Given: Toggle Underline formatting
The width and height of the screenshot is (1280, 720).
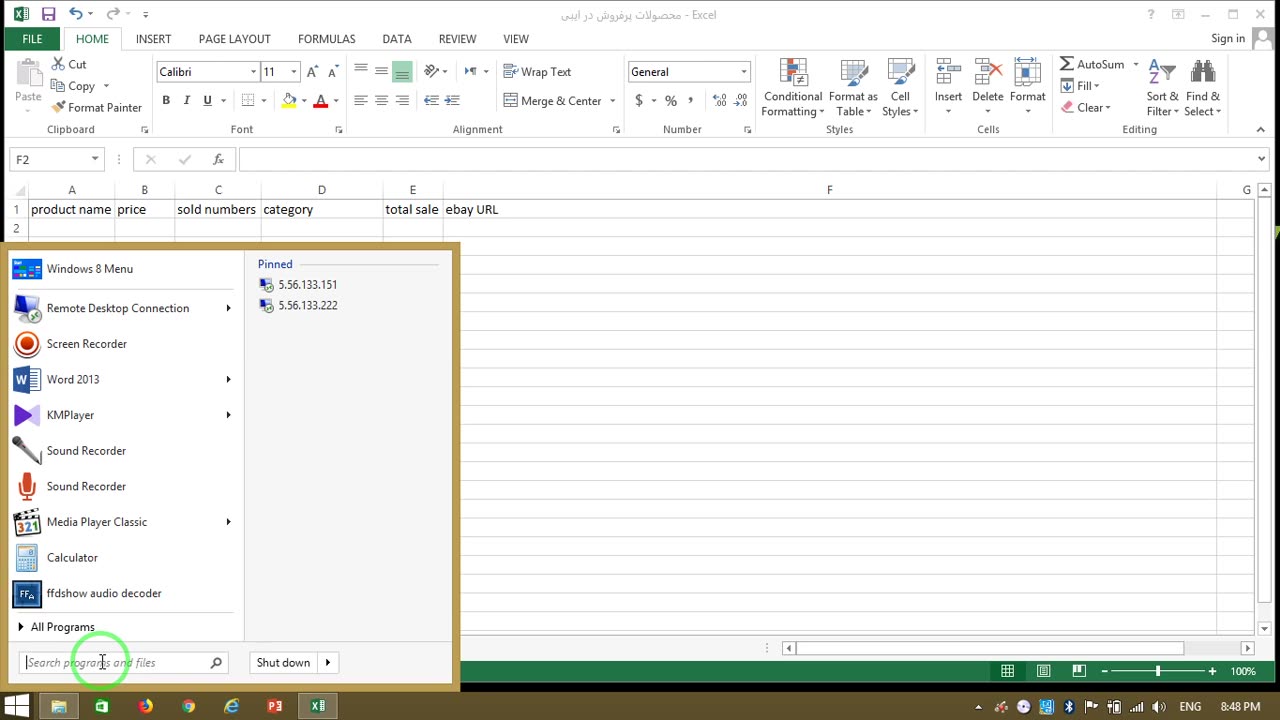Looking at the screenshot, I should [207, 100].
